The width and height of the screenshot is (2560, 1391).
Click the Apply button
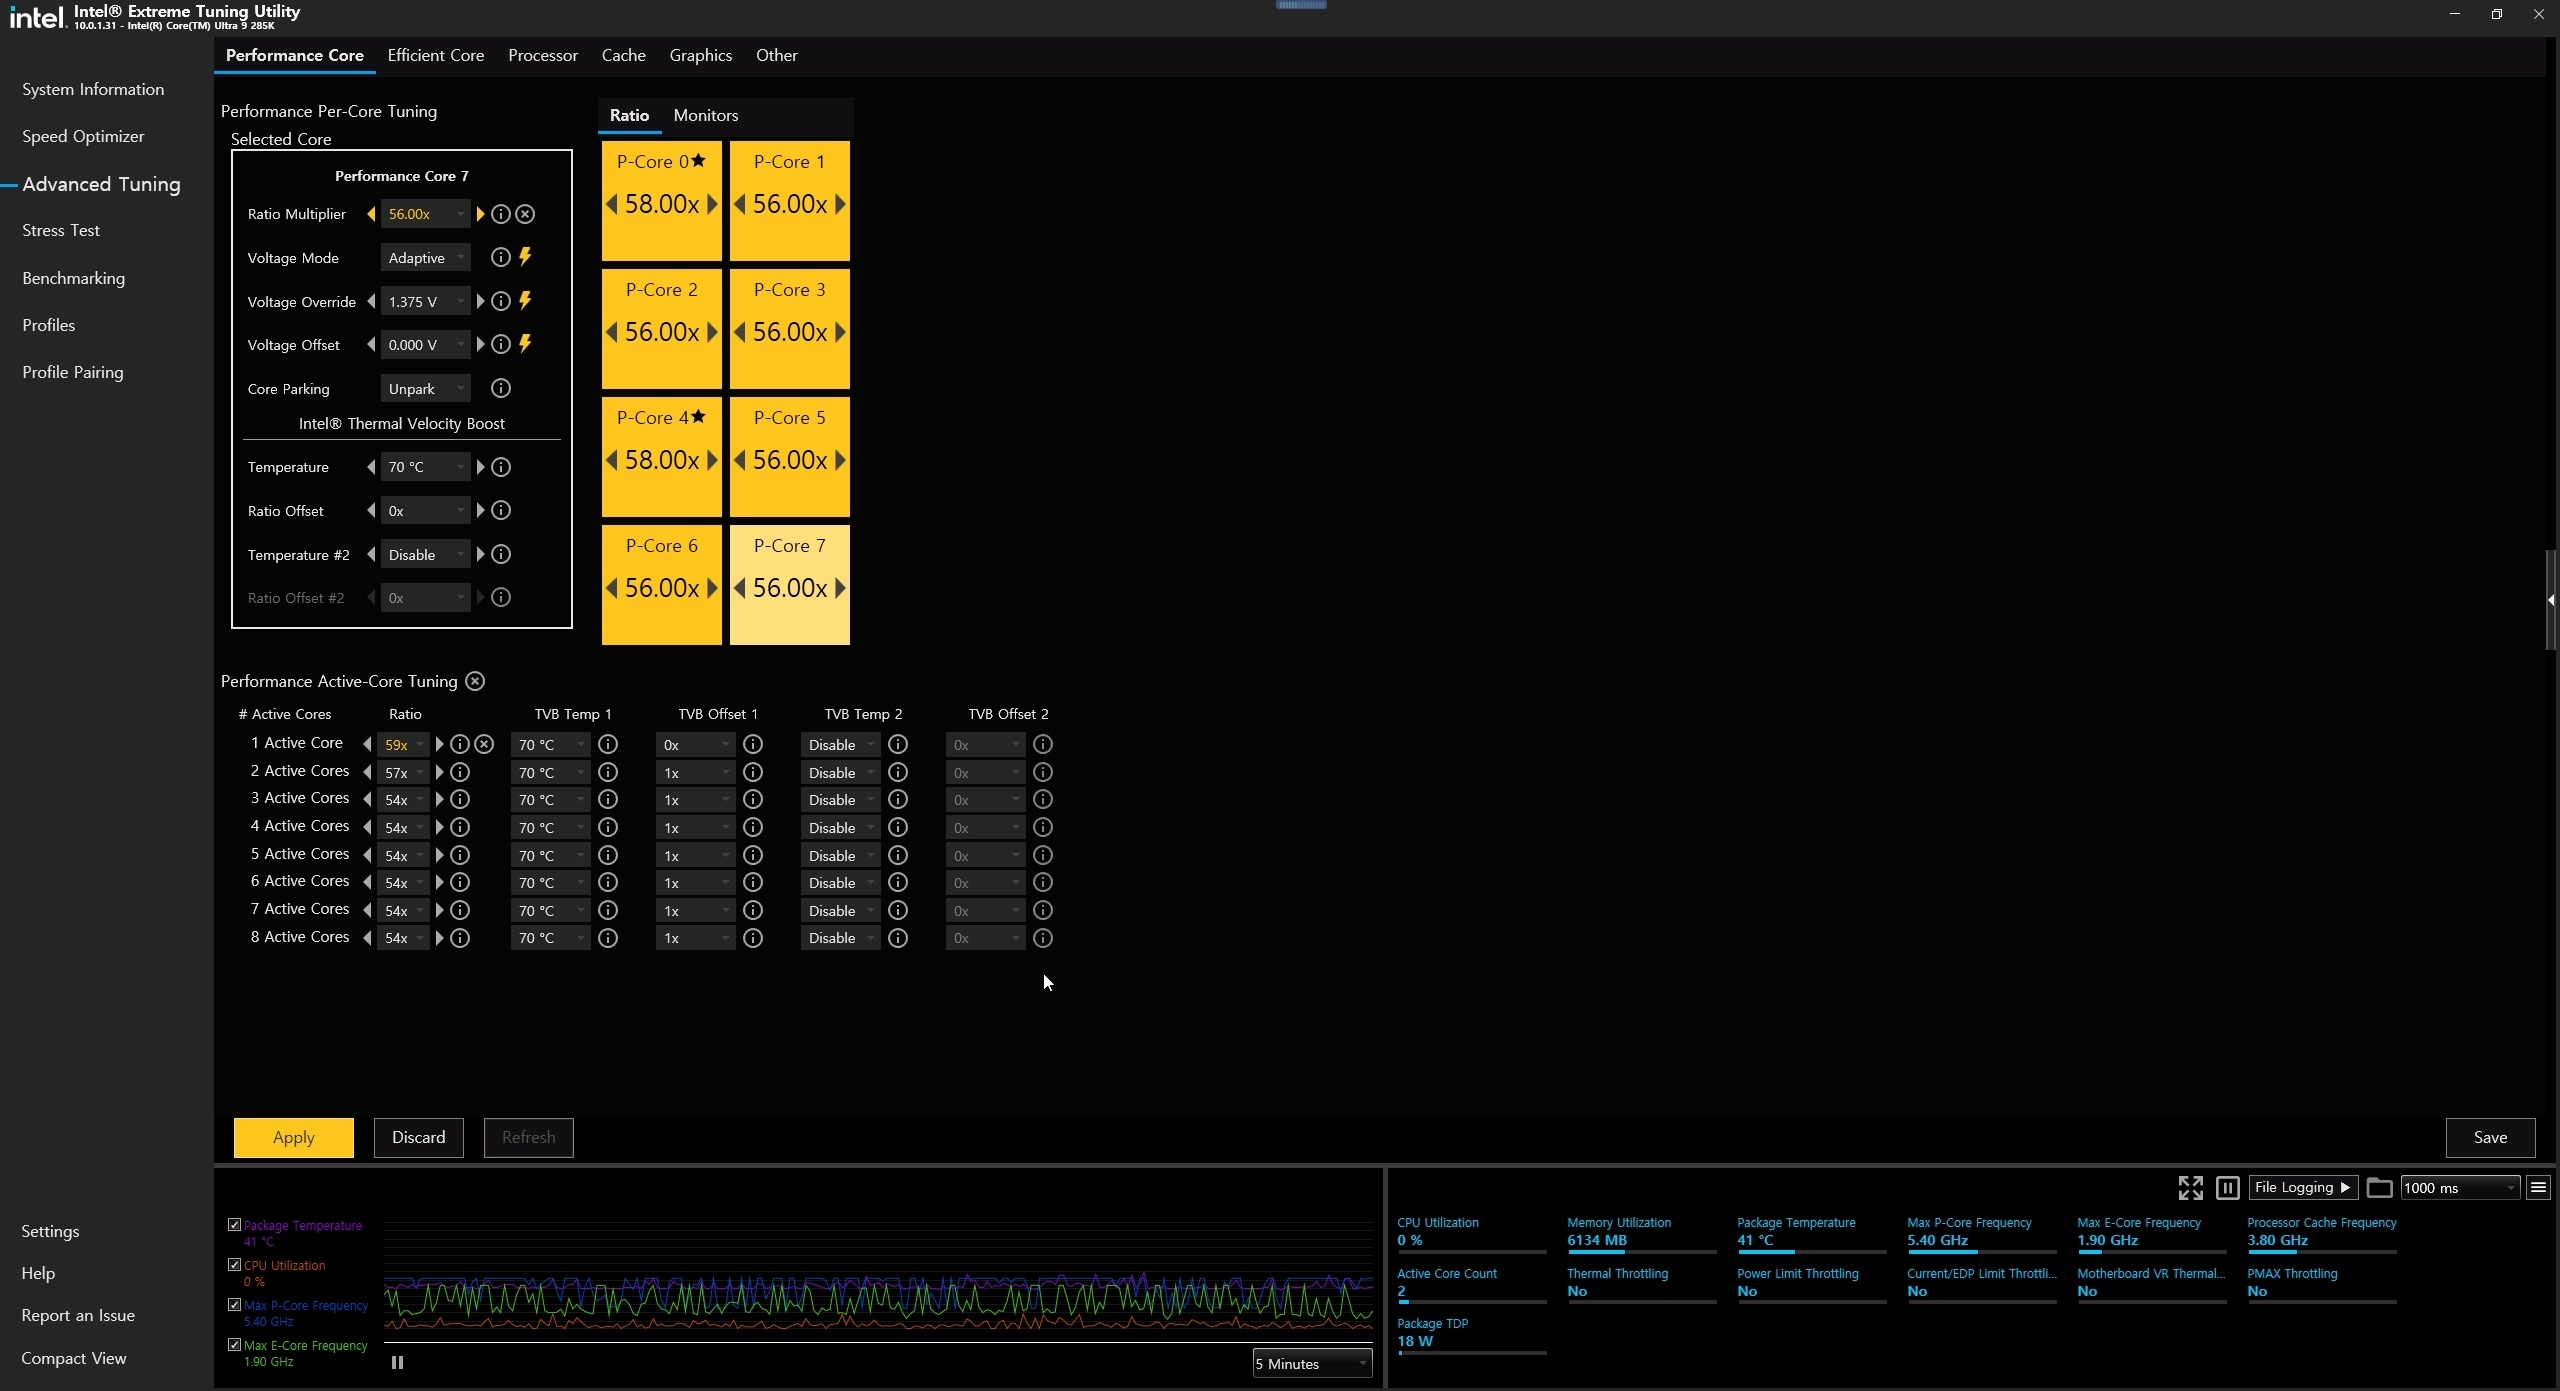coord(294,1137)
